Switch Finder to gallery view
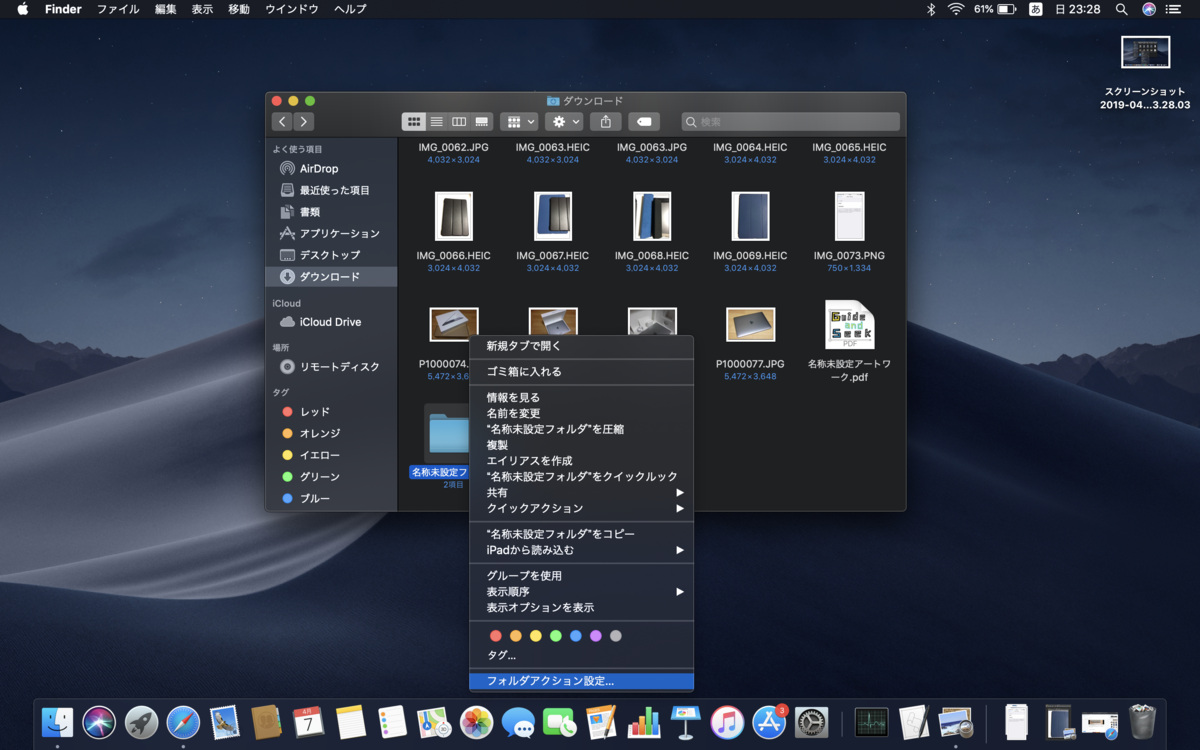The image size is (1200, 750). pyautogui.click(x=482, y=121)
